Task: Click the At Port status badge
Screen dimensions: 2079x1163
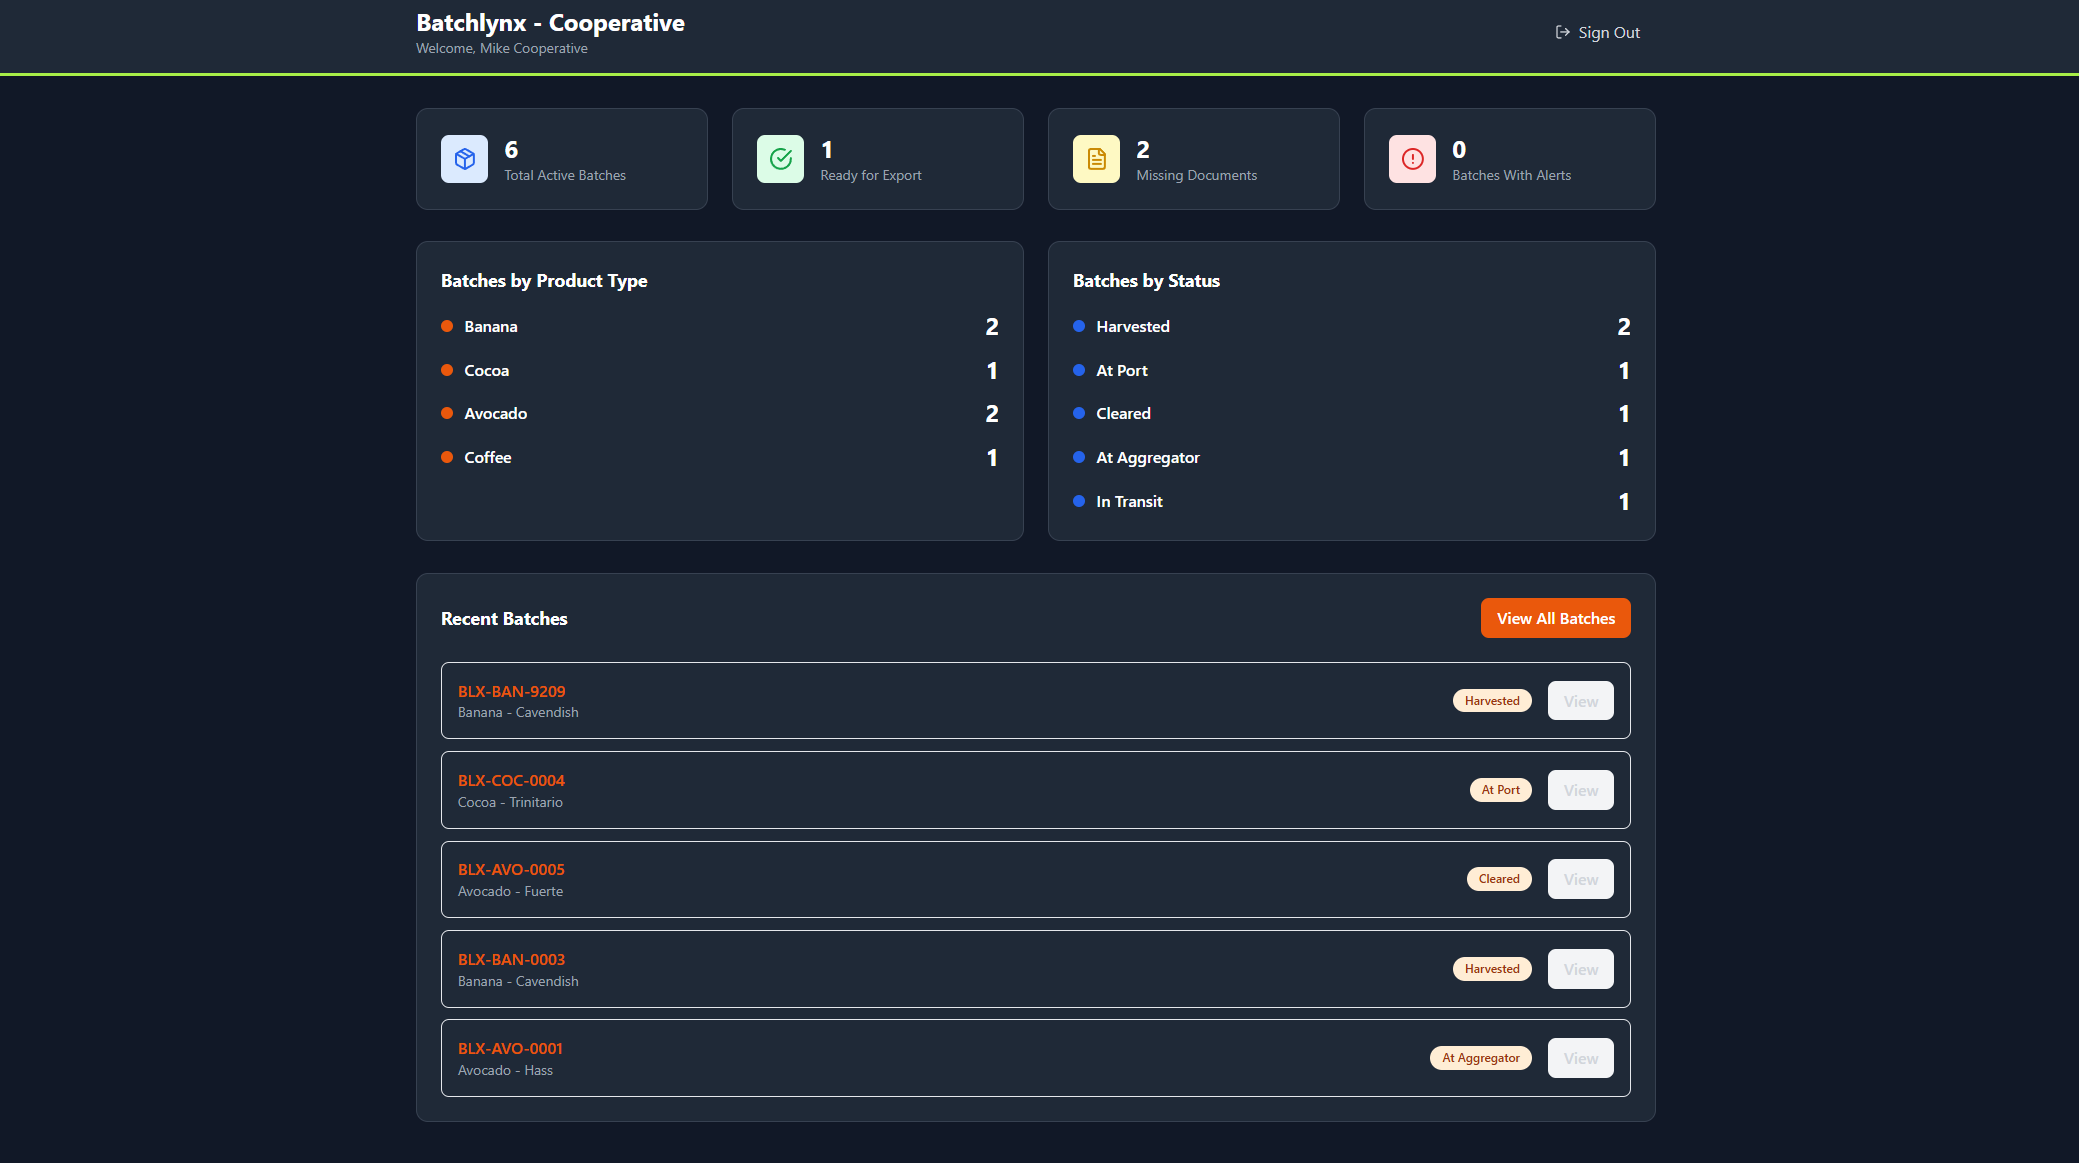Action: (x=1500, y=790)
